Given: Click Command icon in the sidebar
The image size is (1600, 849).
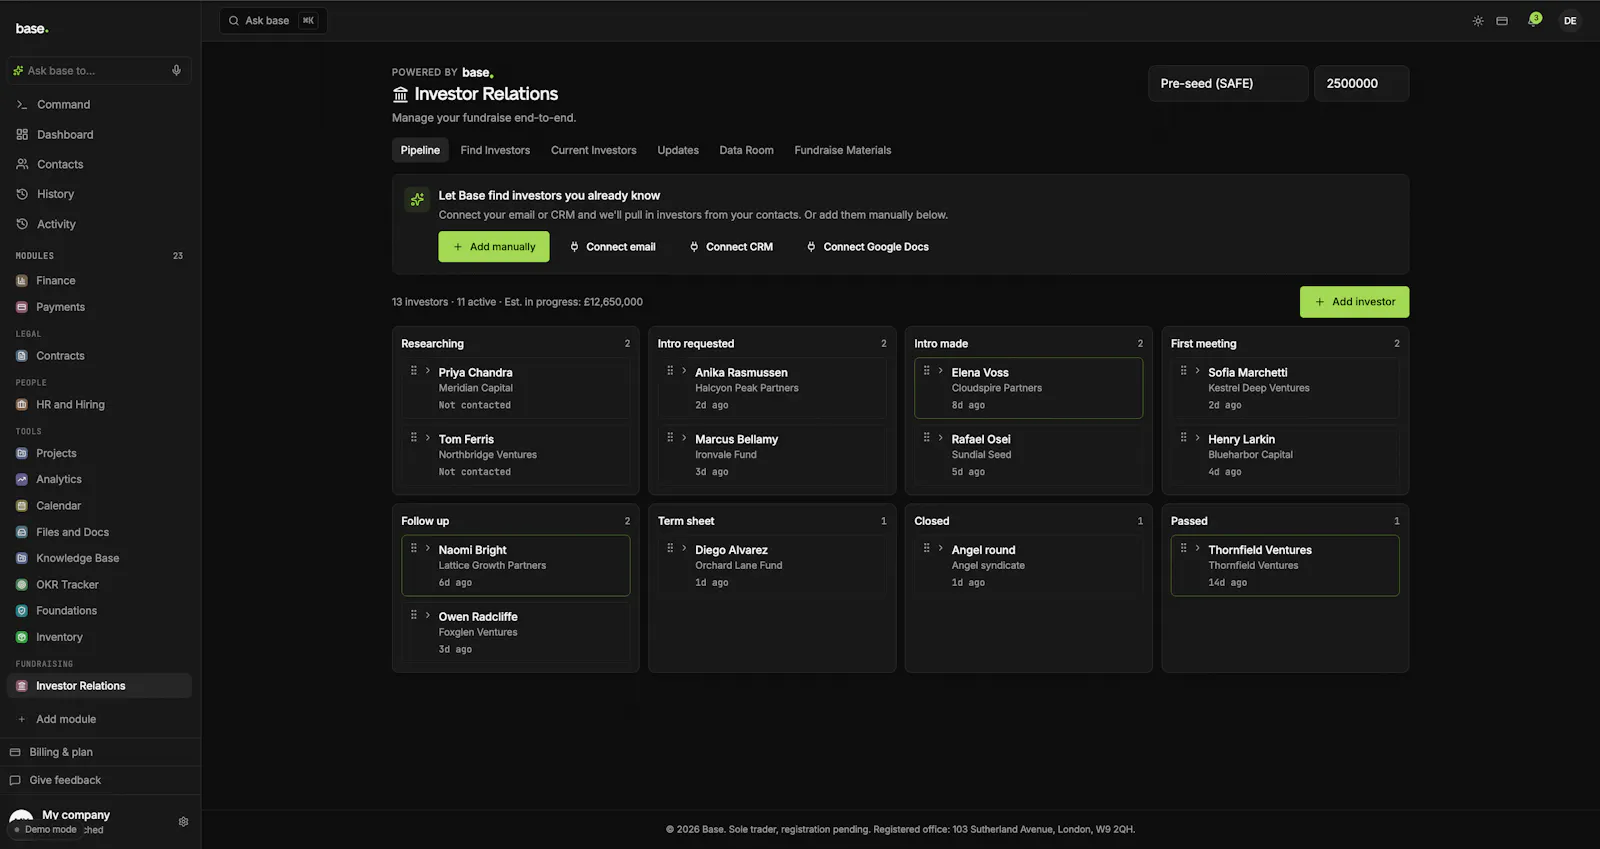Looking at the screenshot, I should click(22, 105).
